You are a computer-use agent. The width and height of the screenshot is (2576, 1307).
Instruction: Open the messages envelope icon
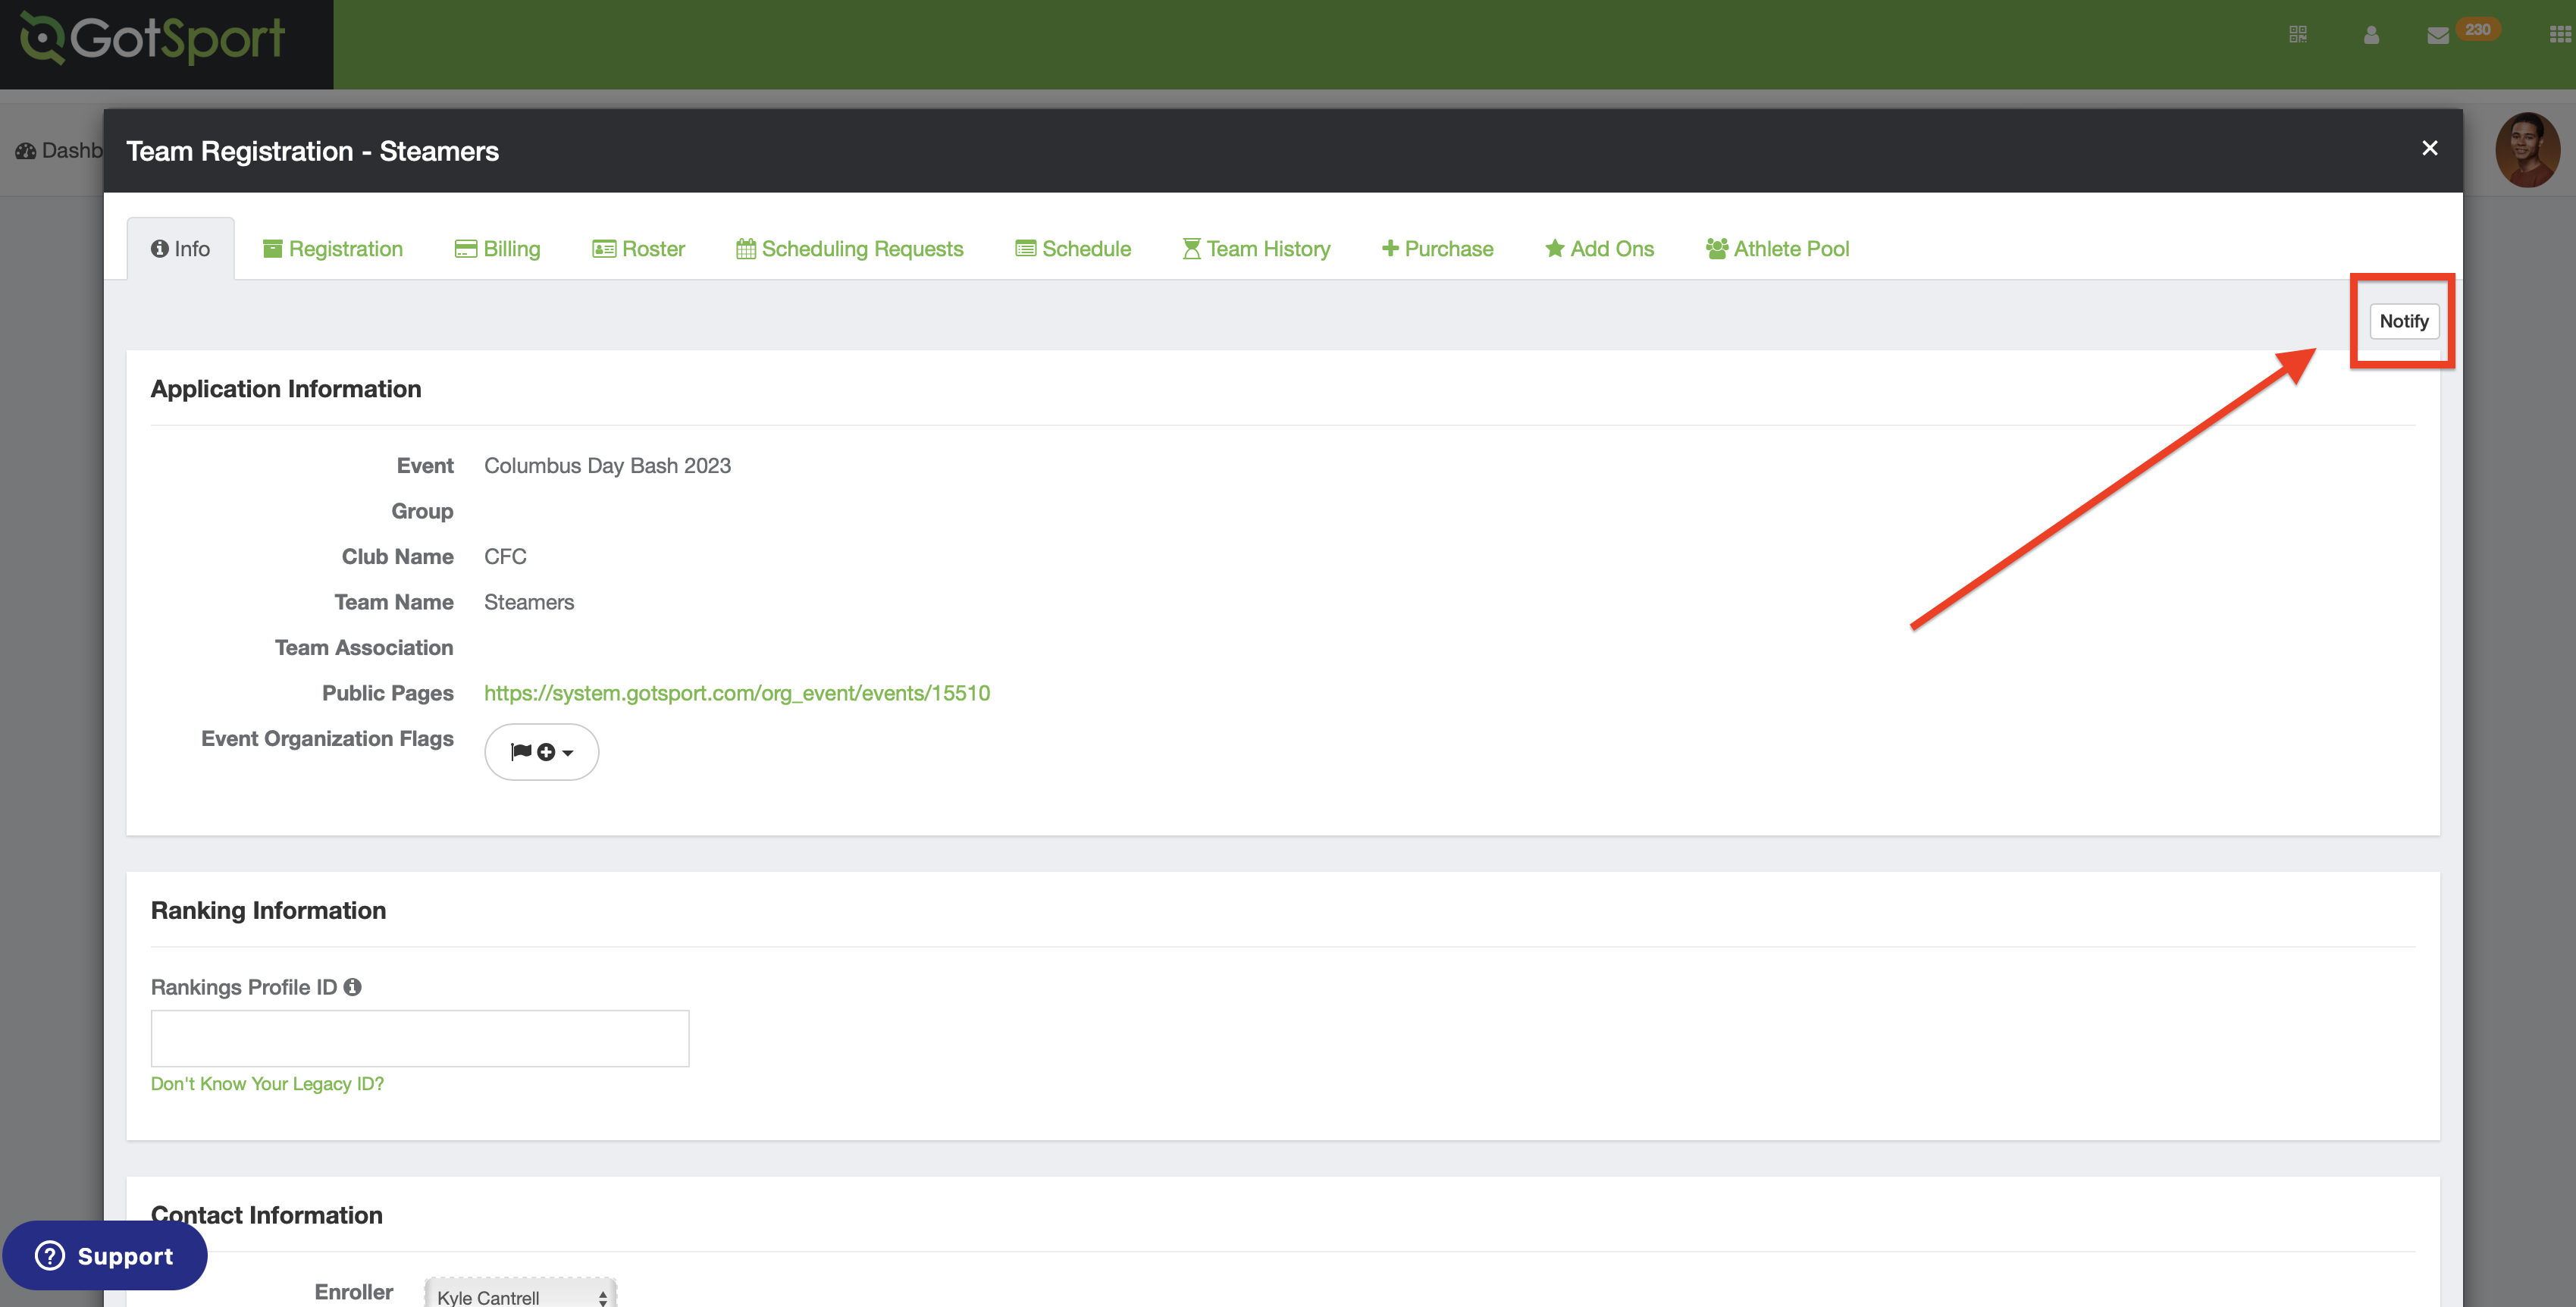2438,36
